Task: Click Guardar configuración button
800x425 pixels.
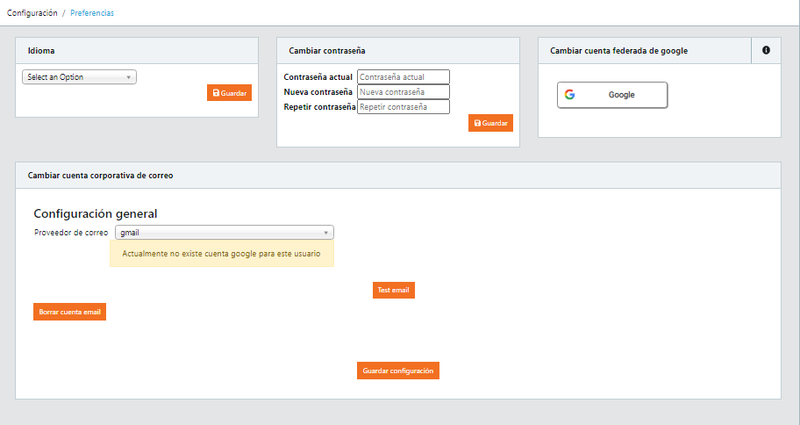Action: (398, 370)
